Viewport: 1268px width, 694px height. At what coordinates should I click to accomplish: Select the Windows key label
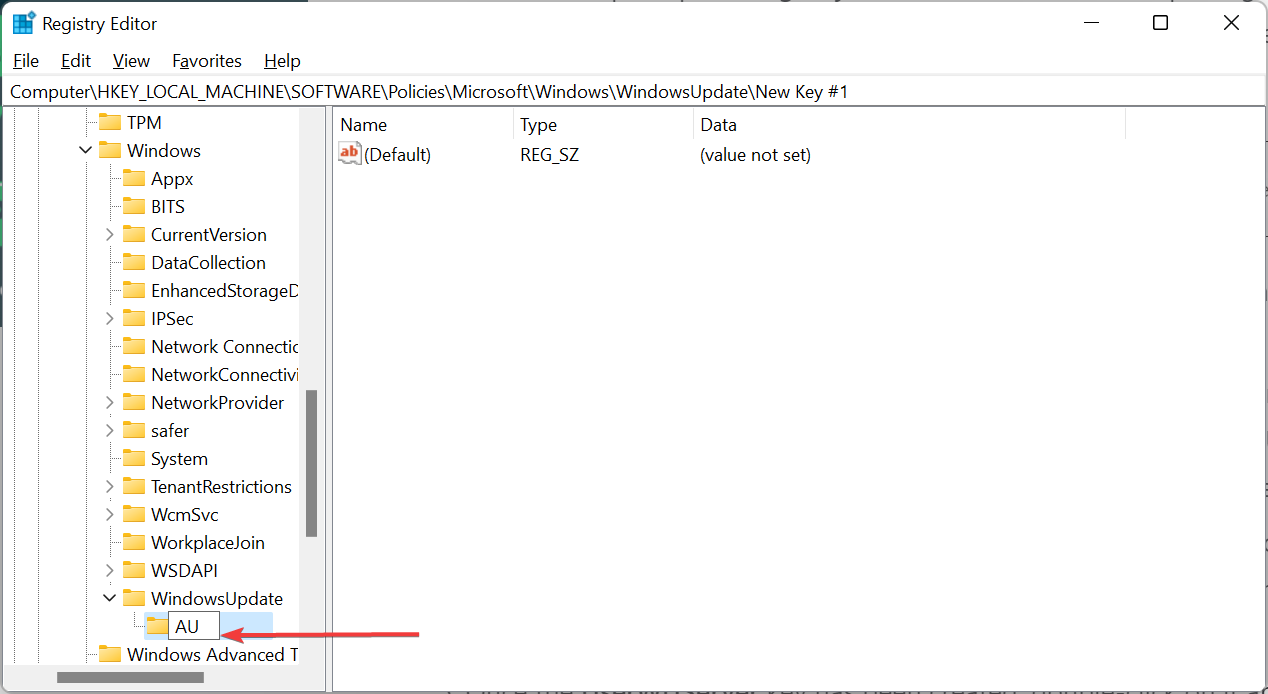coord(164,151)
